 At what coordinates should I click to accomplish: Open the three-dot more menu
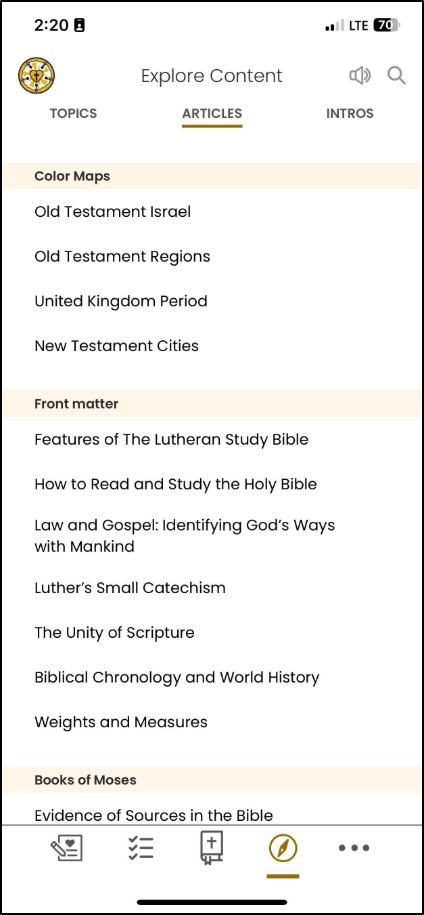tap(354, 848)
